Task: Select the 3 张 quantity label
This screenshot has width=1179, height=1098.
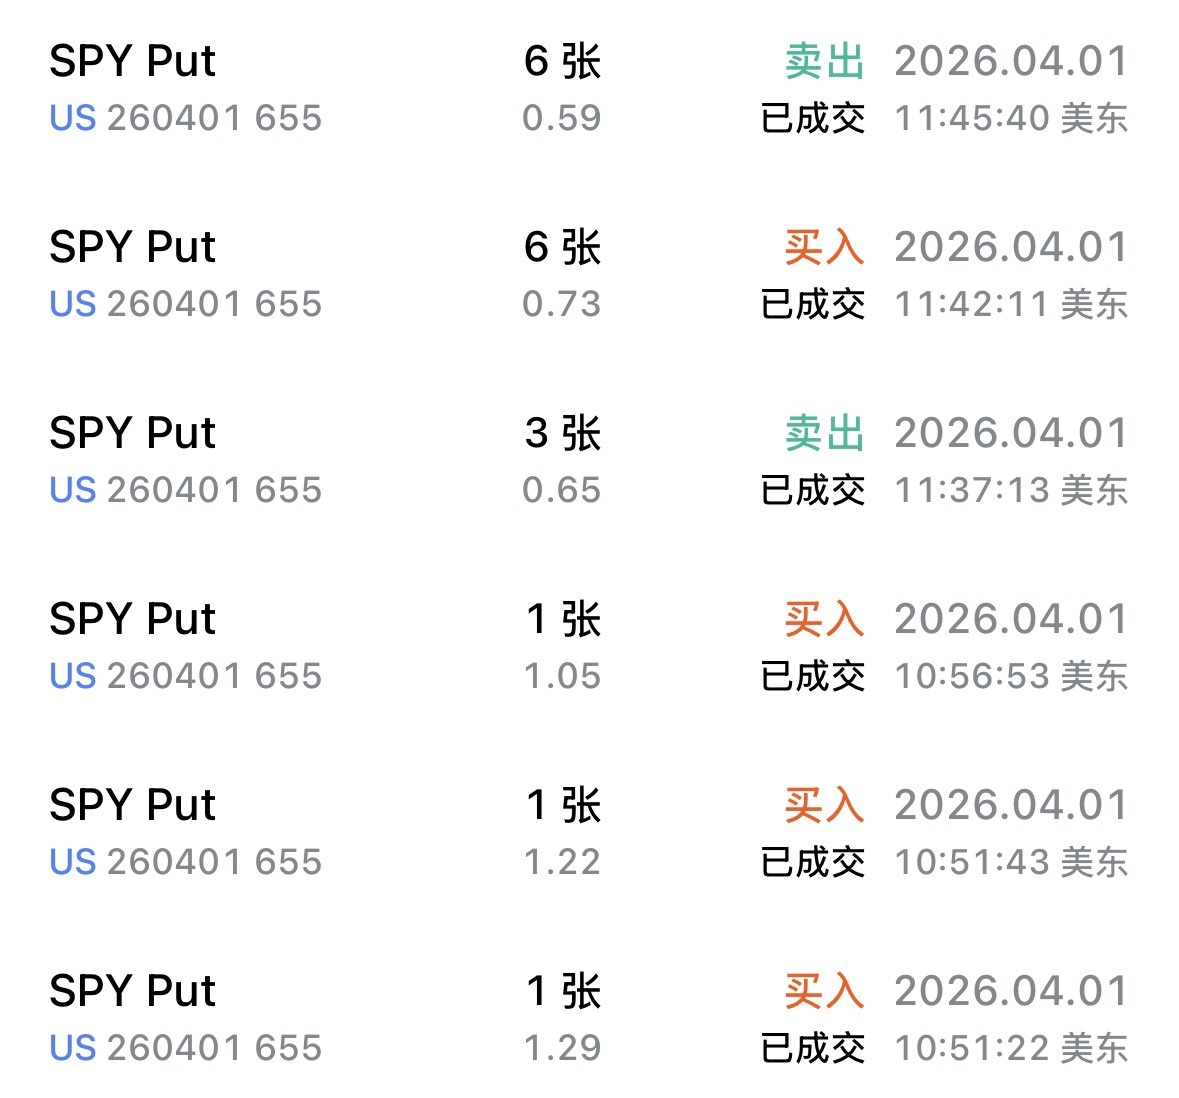Action: point(562,434)
